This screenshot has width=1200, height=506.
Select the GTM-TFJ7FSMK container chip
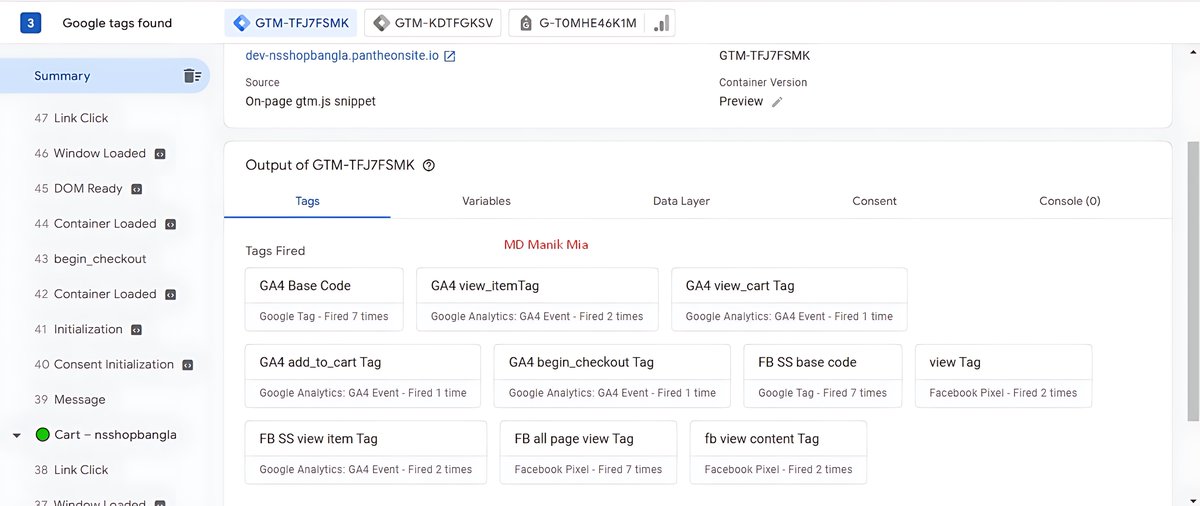click(x=290, y=23)
